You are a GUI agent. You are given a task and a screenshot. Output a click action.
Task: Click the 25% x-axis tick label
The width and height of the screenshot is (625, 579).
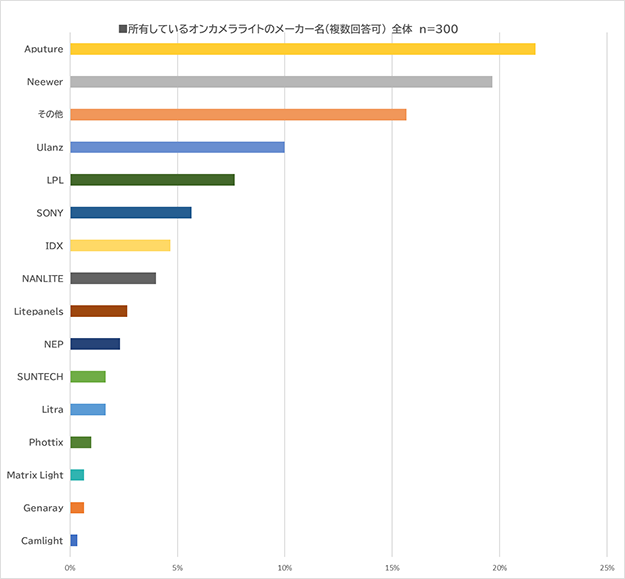606,568
